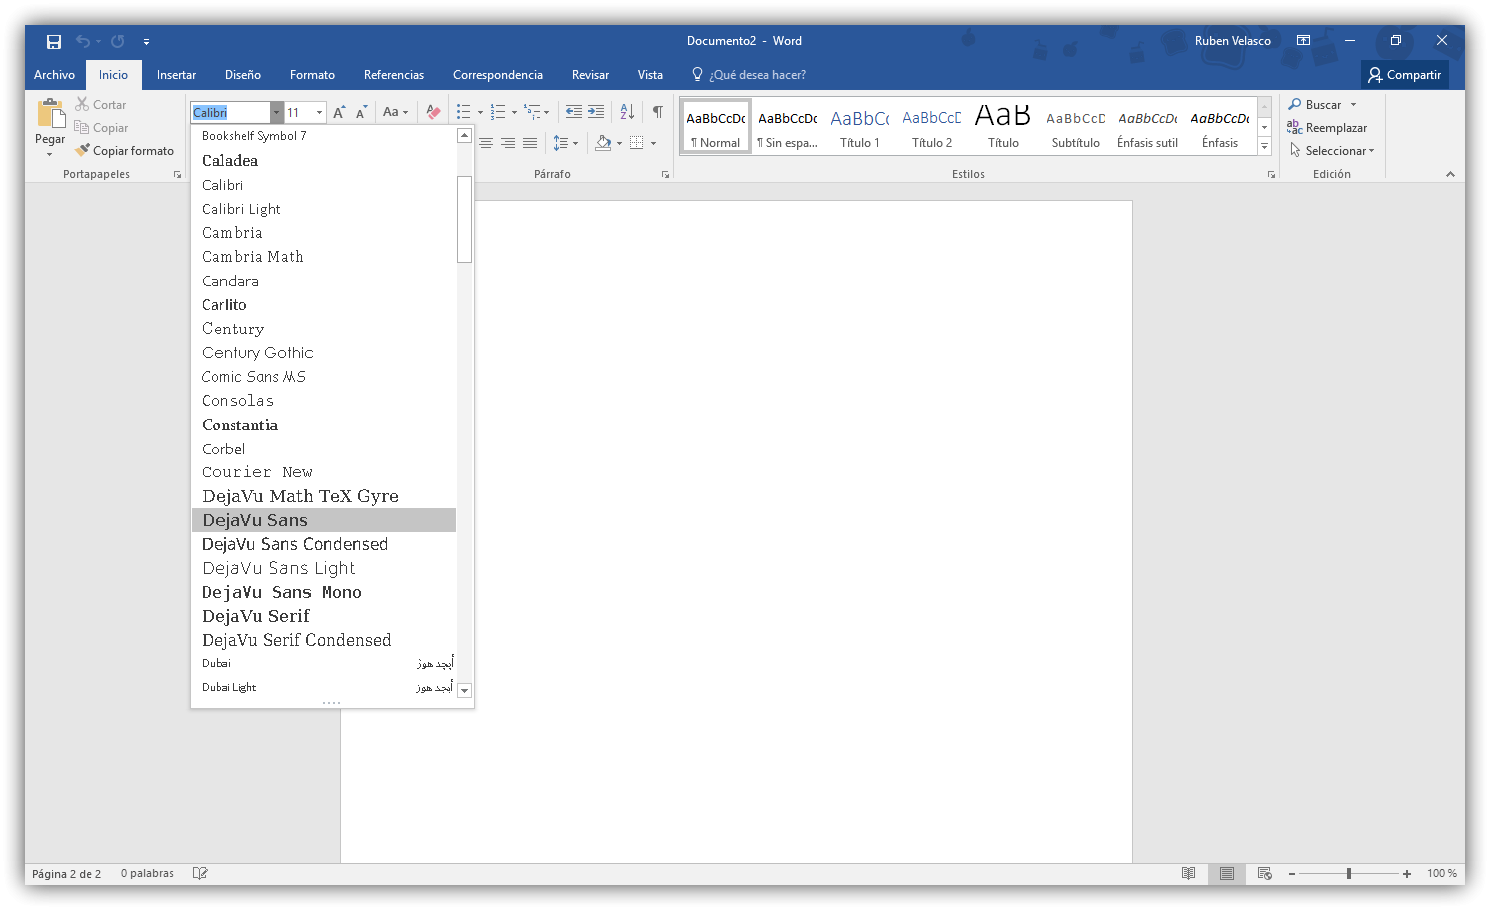Zoom in with the plus button

point(1407,874)
